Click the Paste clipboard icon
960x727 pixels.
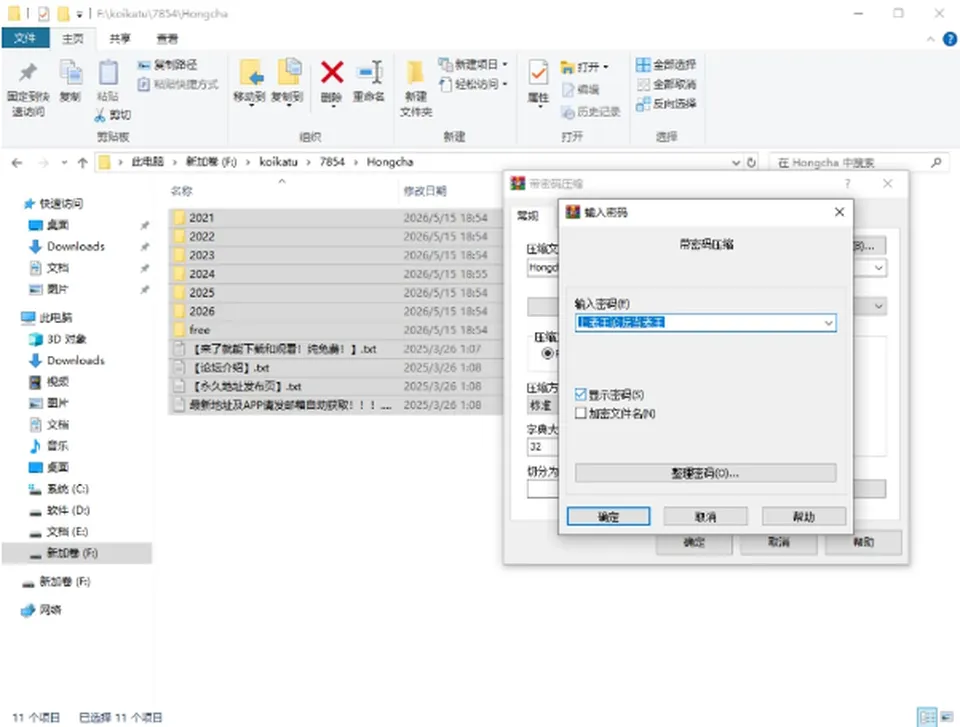pyautogui.click(x=108, y=73)
